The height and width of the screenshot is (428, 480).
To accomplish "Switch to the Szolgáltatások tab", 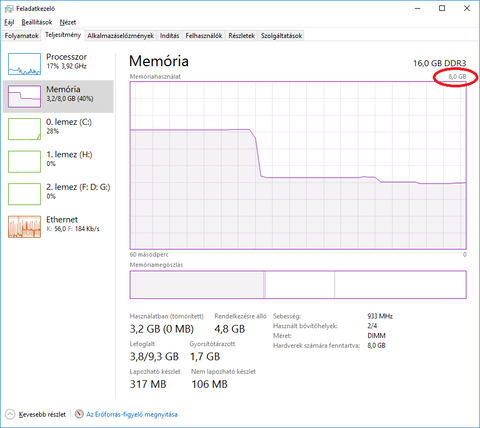I will pyautogui.click(x=281, y=36).
